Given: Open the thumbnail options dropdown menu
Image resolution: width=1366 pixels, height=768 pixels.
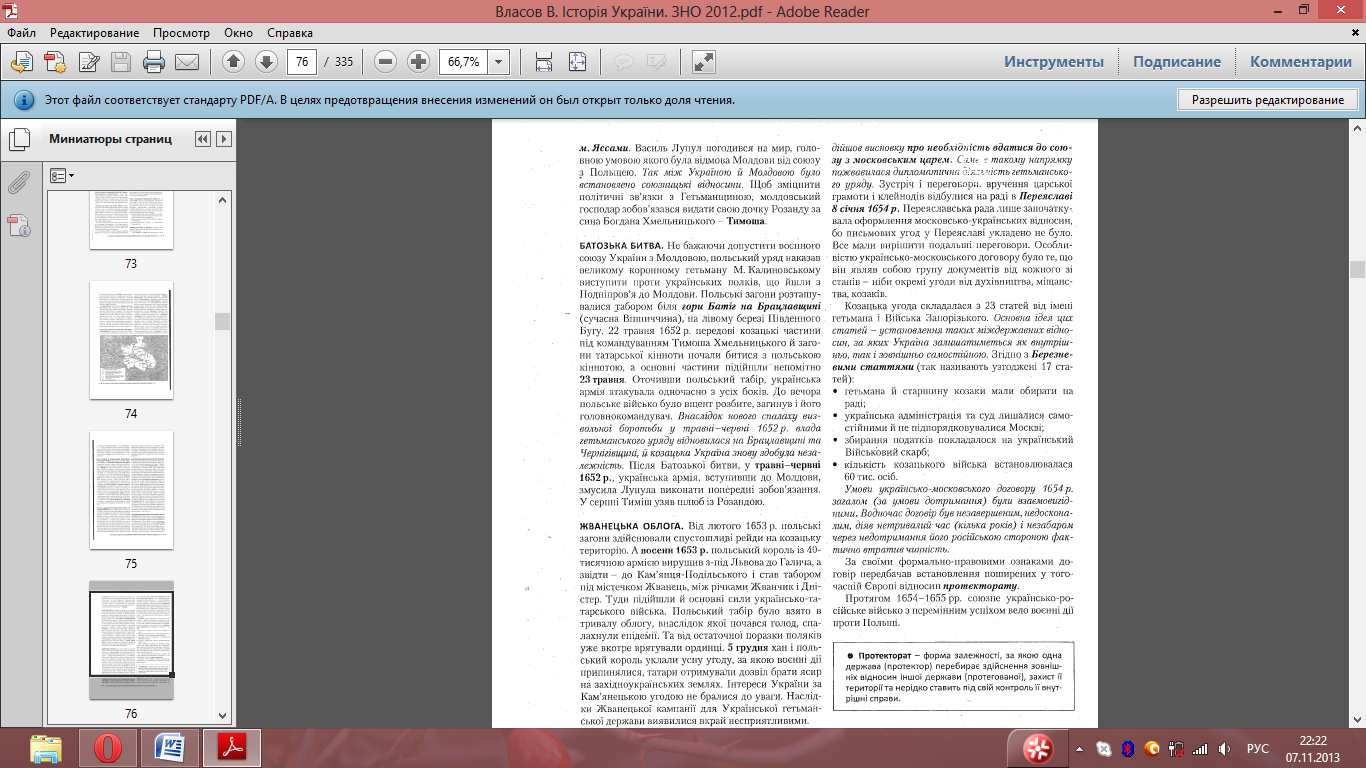Looking at the screenshot, I should pyautogui.click(x=63, y=175).
